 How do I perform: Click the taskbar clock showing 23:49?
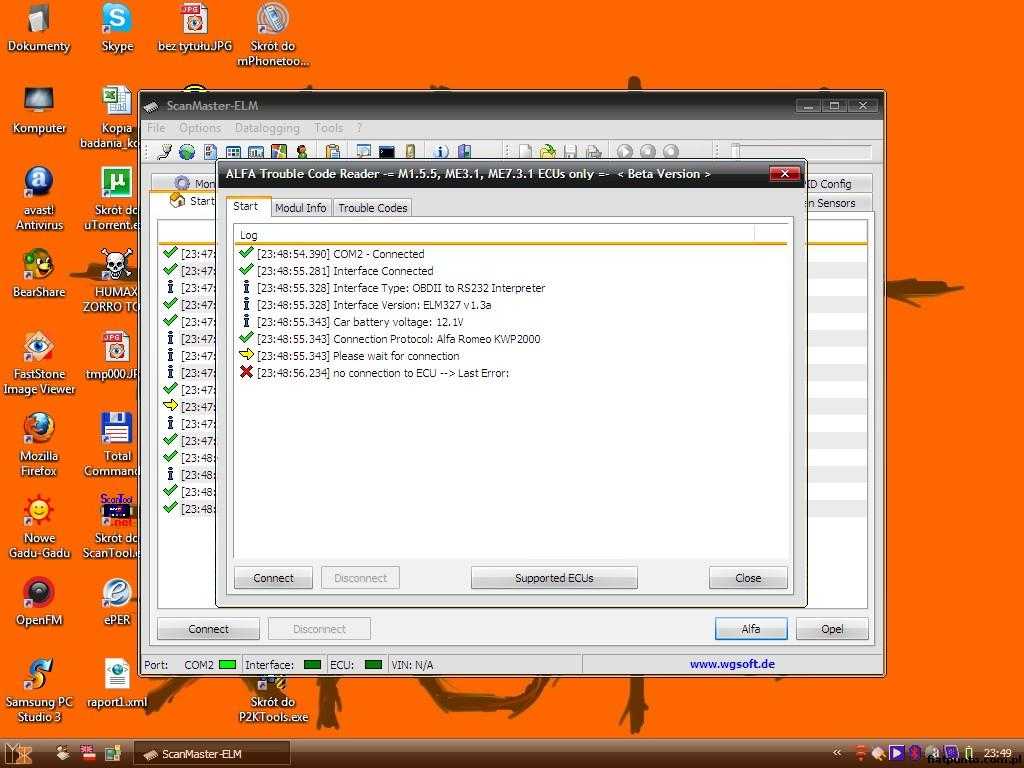998,753
